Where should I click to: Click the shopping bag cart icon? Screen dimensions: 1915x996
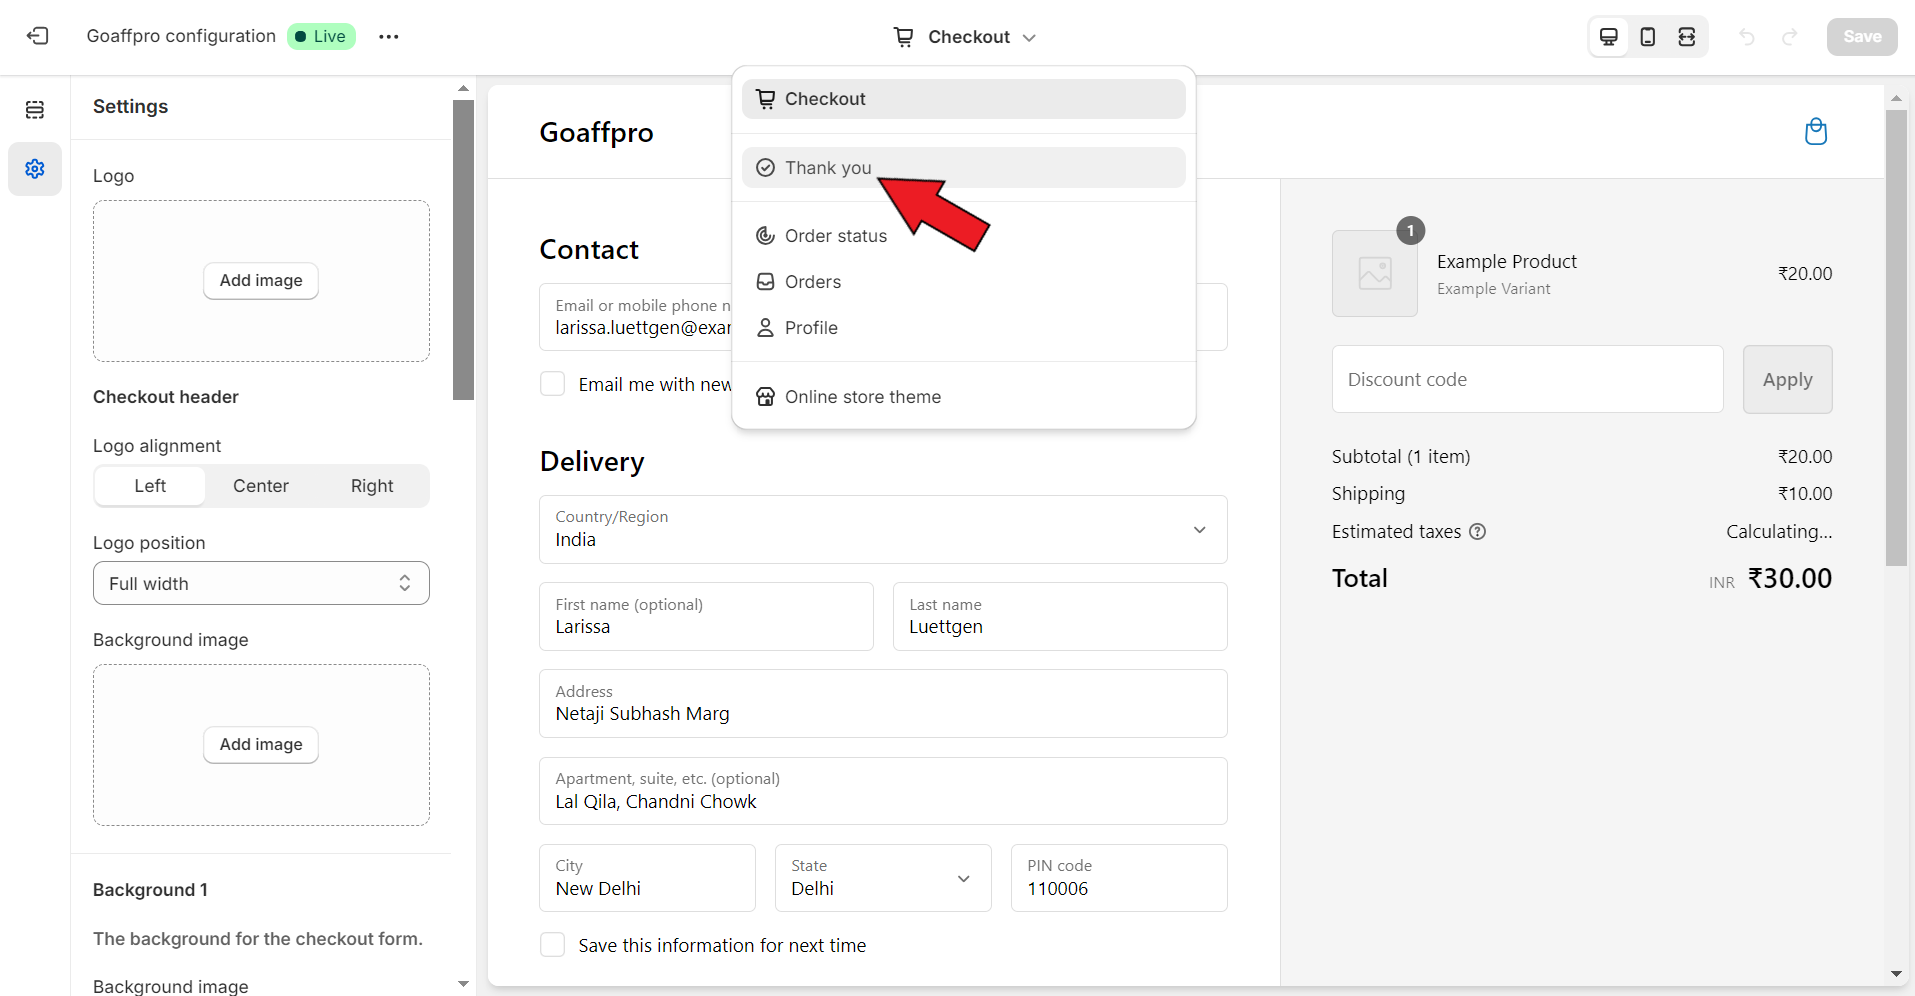1815,132
